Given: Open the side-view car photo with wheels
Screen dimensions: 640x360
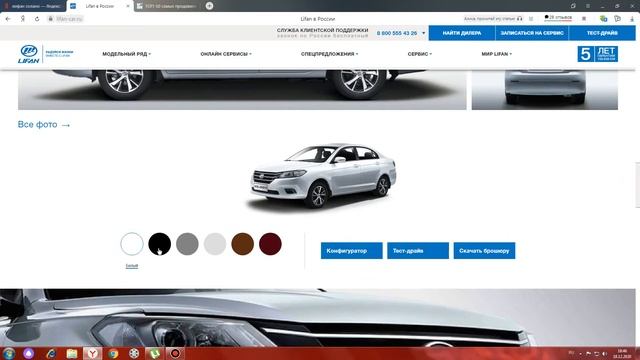Looking at the screenshot, I should (242, 90).
